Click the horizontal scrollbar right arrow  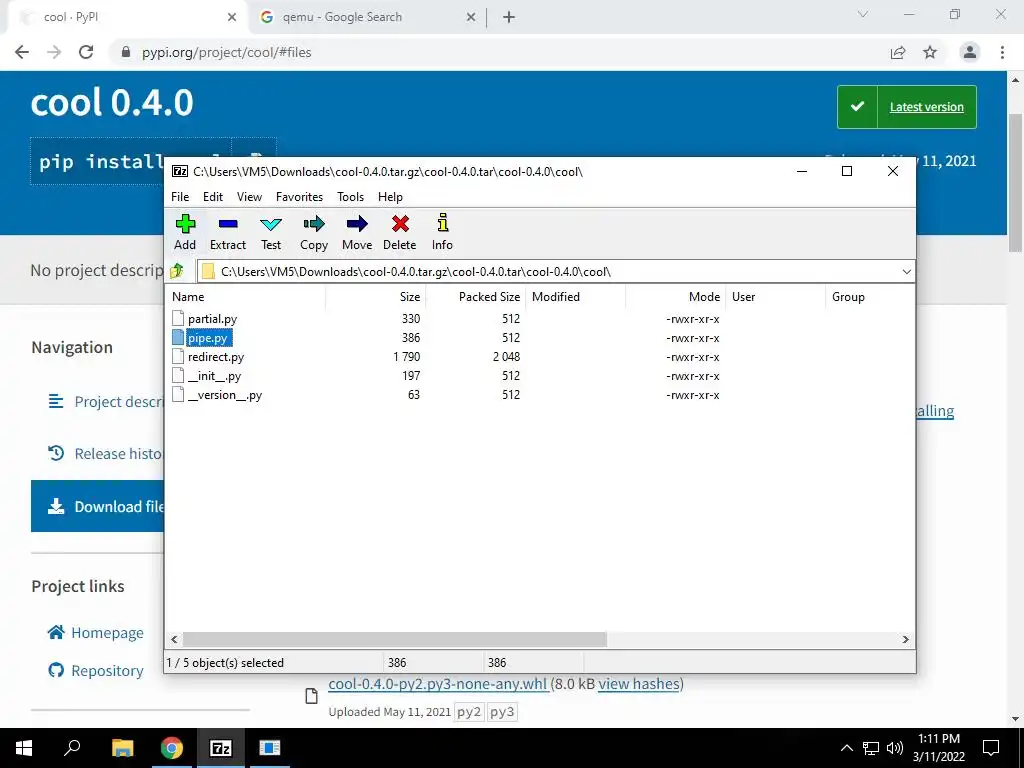pyautogui.click(x=905, y=639)
